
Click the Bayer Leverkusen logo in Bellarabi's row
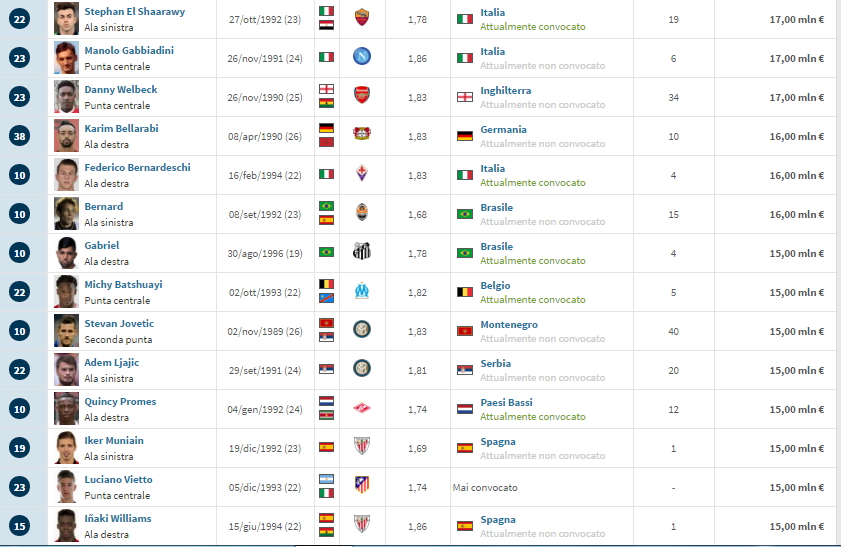click(362, 134)
